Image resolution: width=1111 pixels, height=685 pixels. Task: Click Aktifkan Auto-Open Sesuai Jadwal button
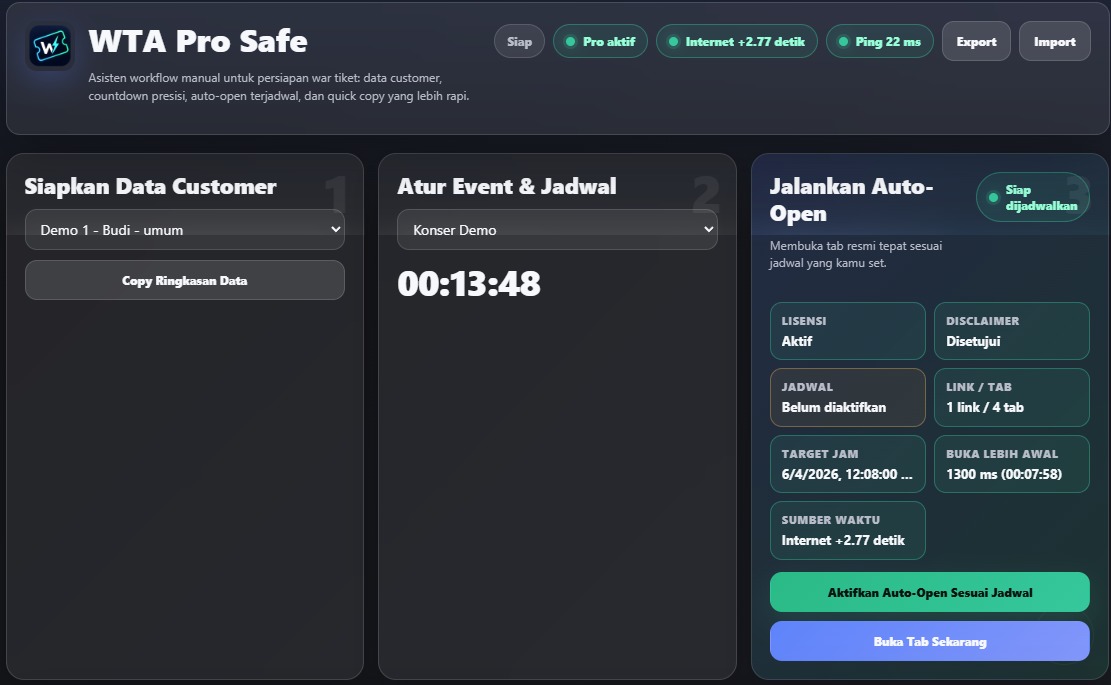point(930,592)
